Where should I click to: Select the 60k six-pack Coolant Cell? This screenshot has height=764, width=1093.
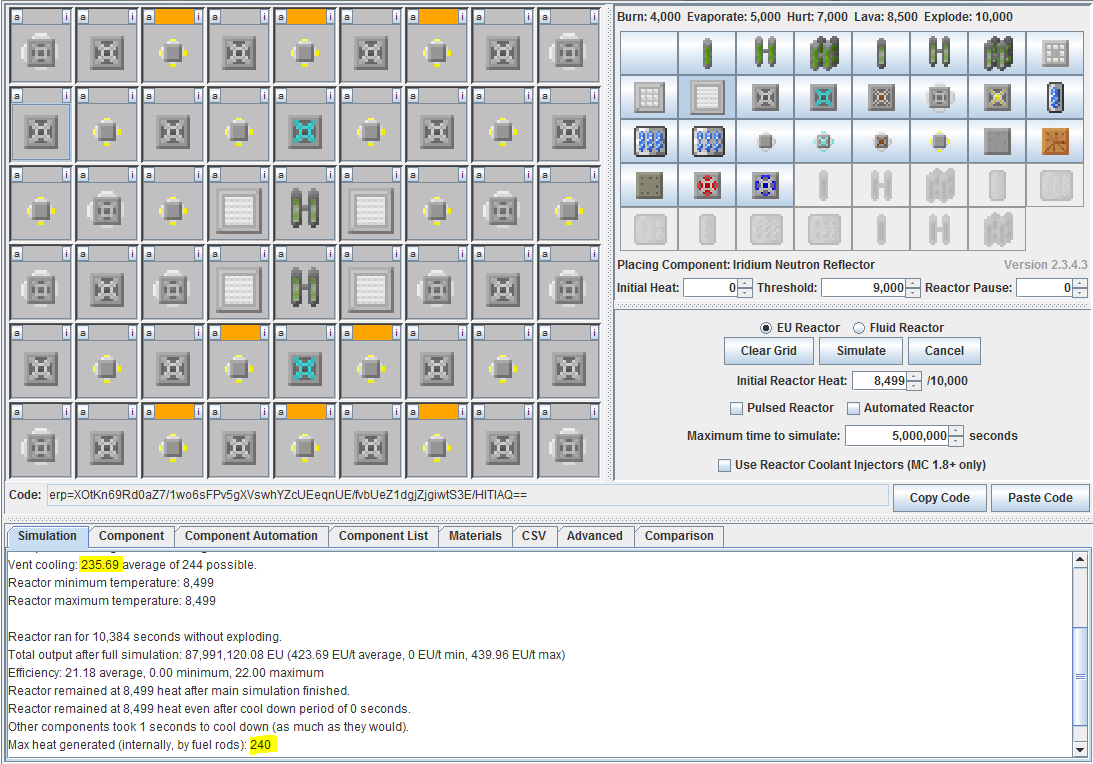pyautogui.click(x=708, y=142)
